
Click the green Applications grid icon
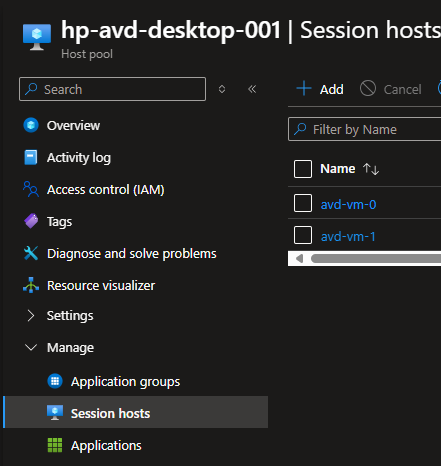point(55,445)
